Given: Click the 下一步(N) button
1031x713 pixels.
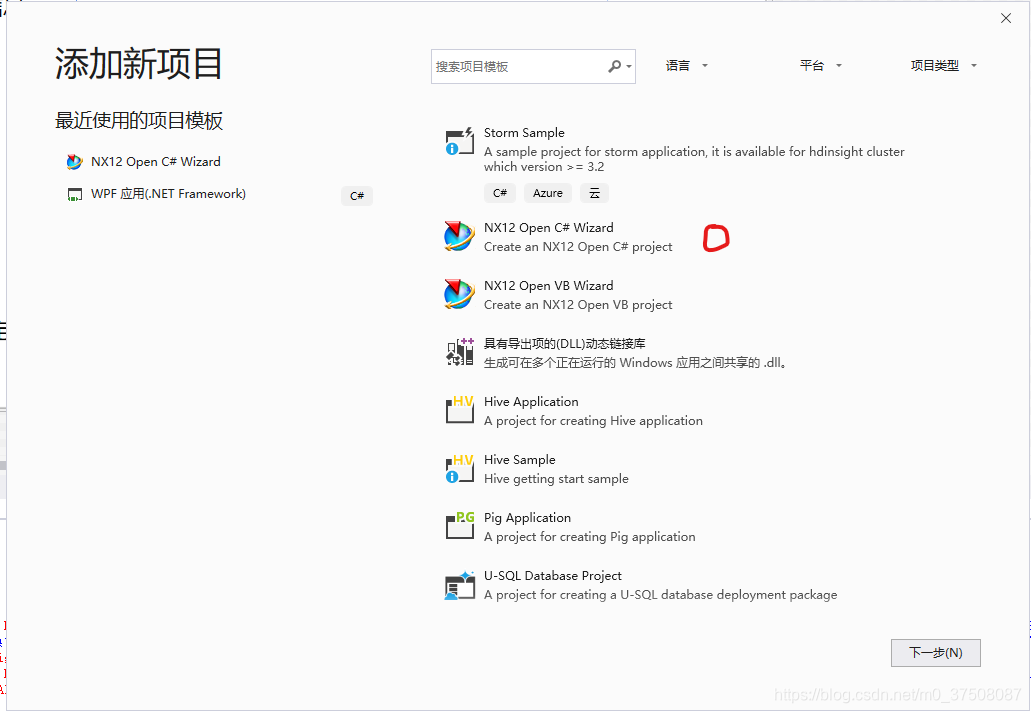Looking at the screenshot, I should [936, 652].
